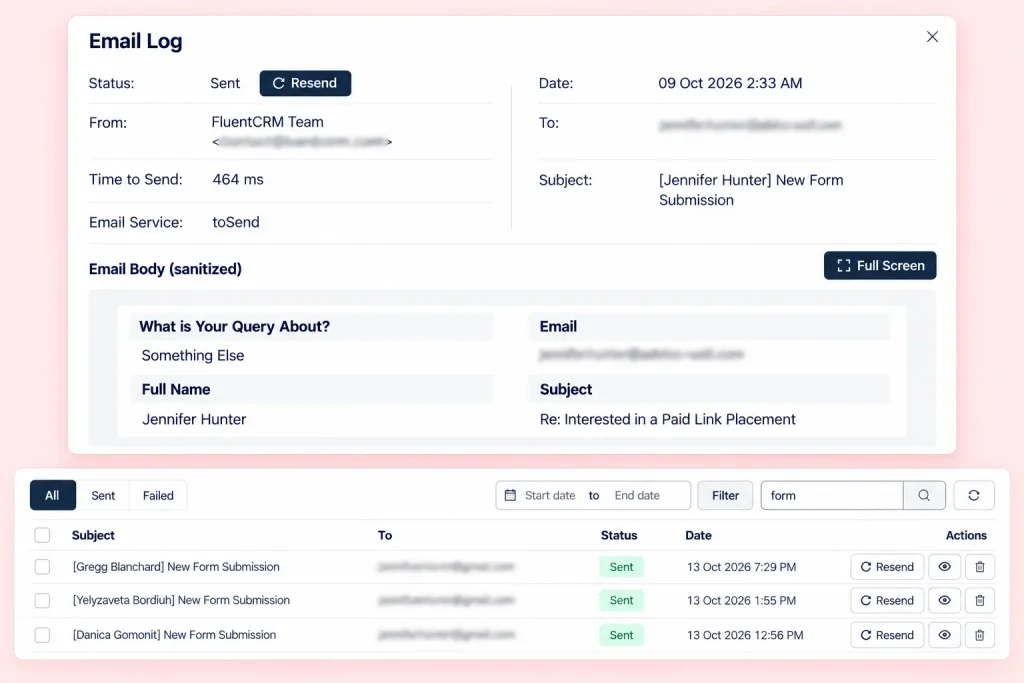Viewport: 1024px width, 683px height.
Task: Refresh the email log list
Action: (974, 496)
